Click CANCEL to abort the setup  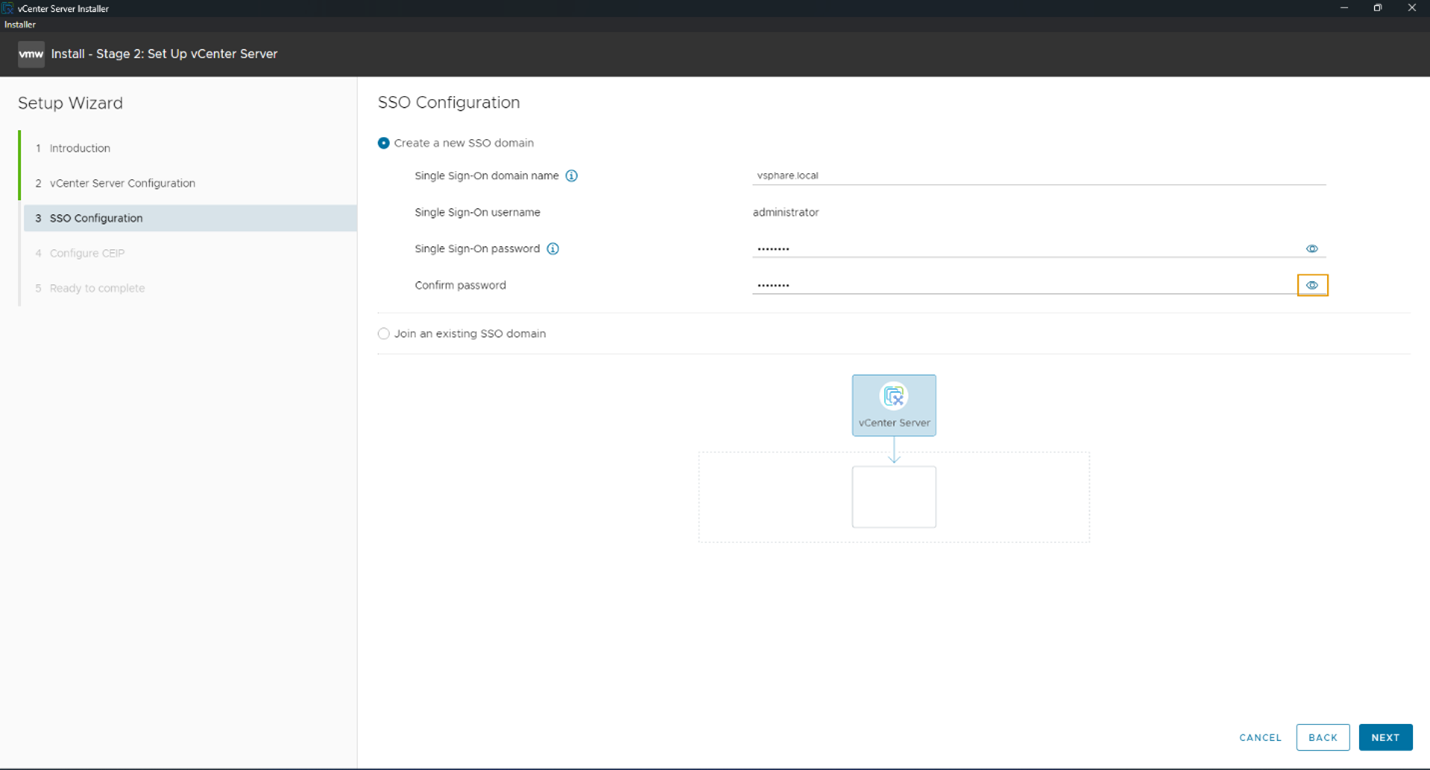1259,737
